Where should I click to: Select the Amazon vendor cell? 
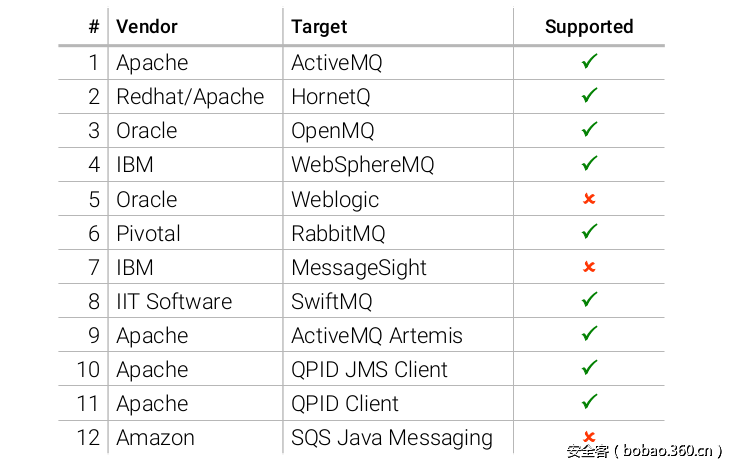pyautogui.click(x=155, y=438)
